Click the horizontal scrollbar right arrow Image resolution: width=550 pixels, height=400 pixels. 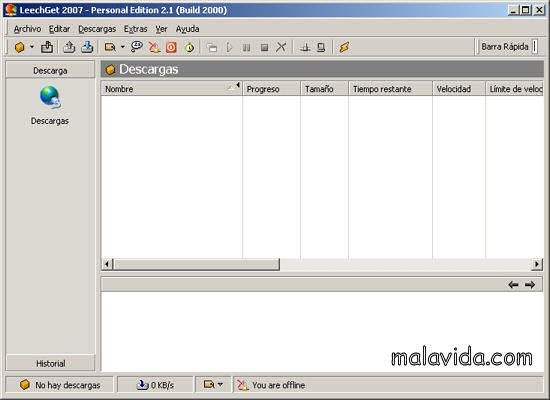537,264
